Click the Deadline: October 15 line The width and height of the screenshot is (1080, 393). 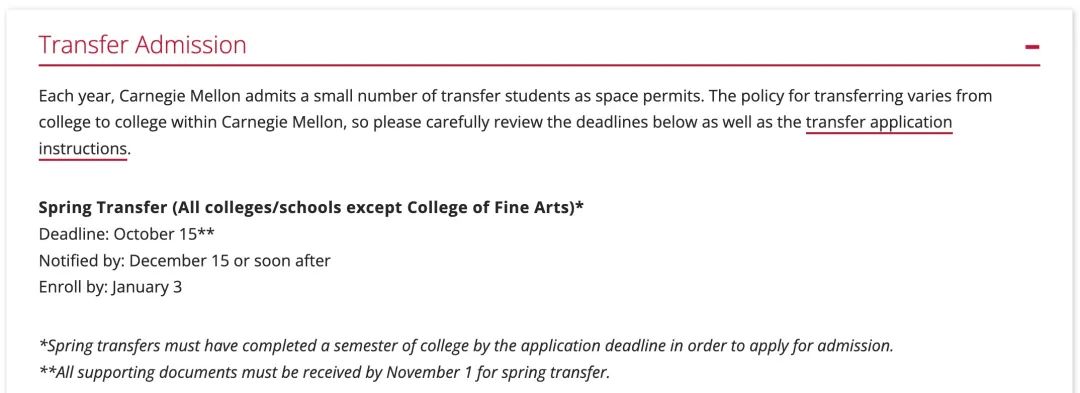pyautogui.click(x=127, y=235)
